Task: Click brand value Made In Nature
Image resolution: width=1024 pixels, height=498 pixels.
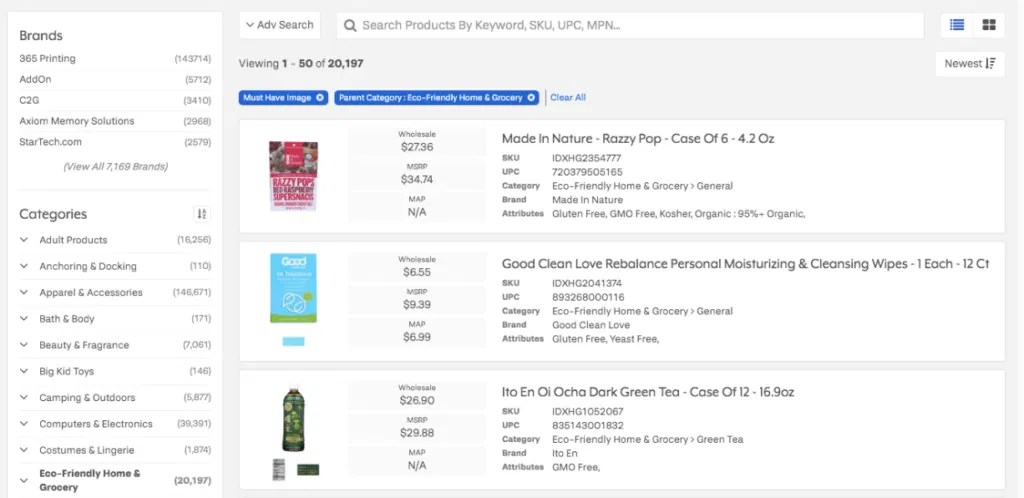Action: [587, 200]
